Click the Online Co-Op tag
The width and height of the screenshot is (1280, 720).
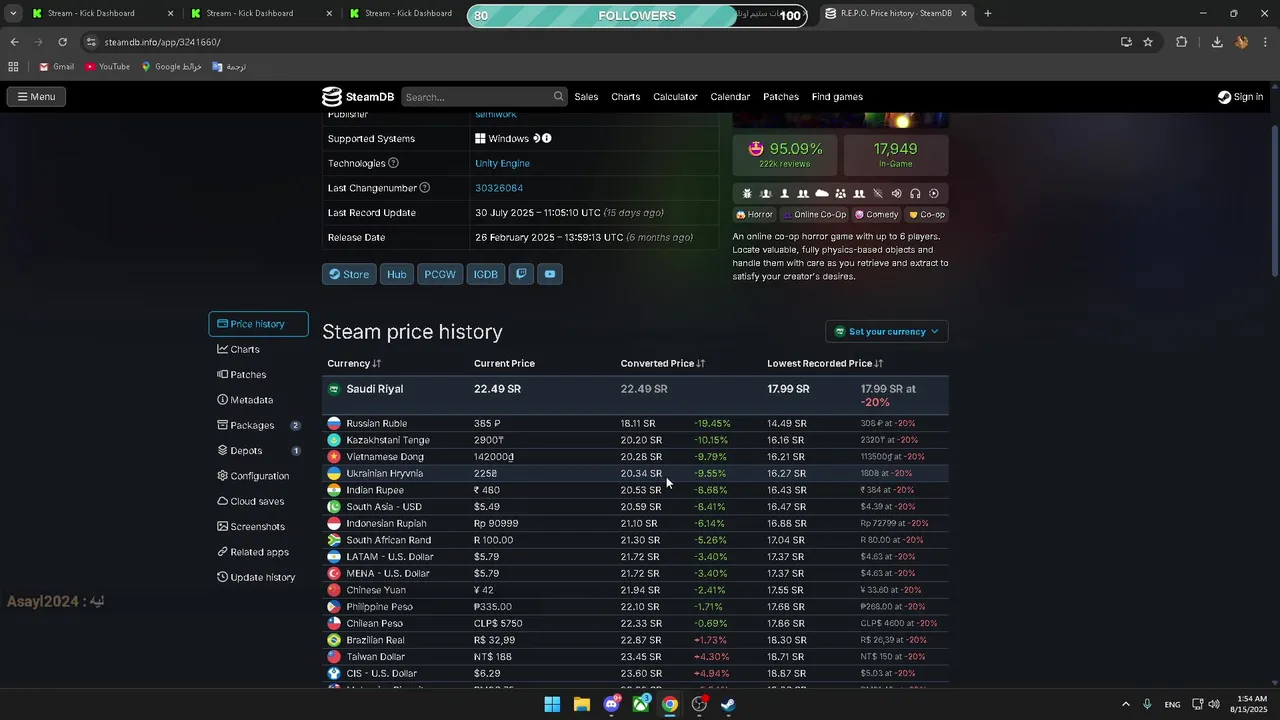(x=814, y=215)
